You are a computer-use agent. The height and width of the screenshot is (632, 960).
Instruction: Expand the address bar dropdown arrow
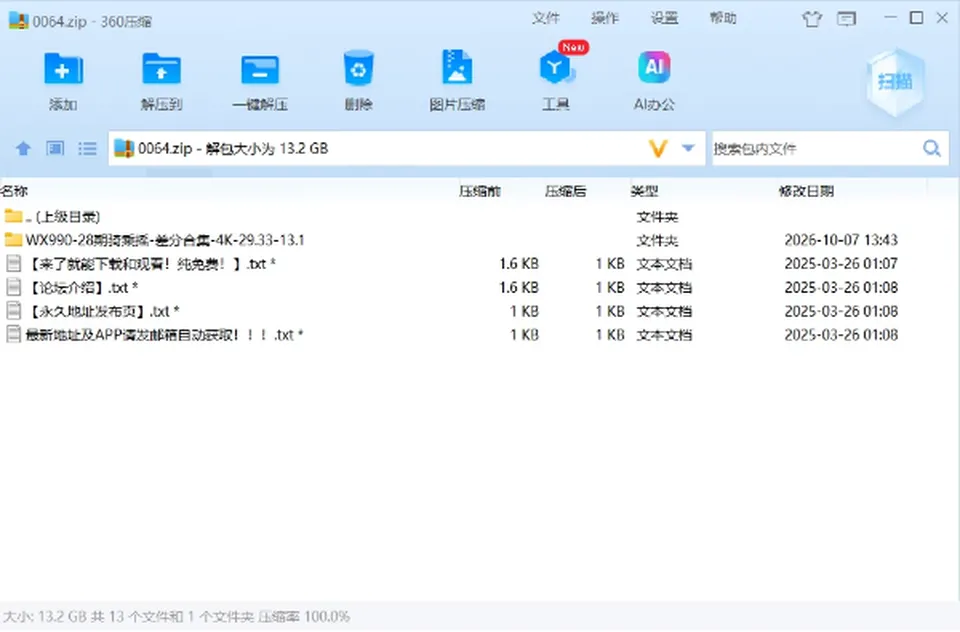click(688, 148)
